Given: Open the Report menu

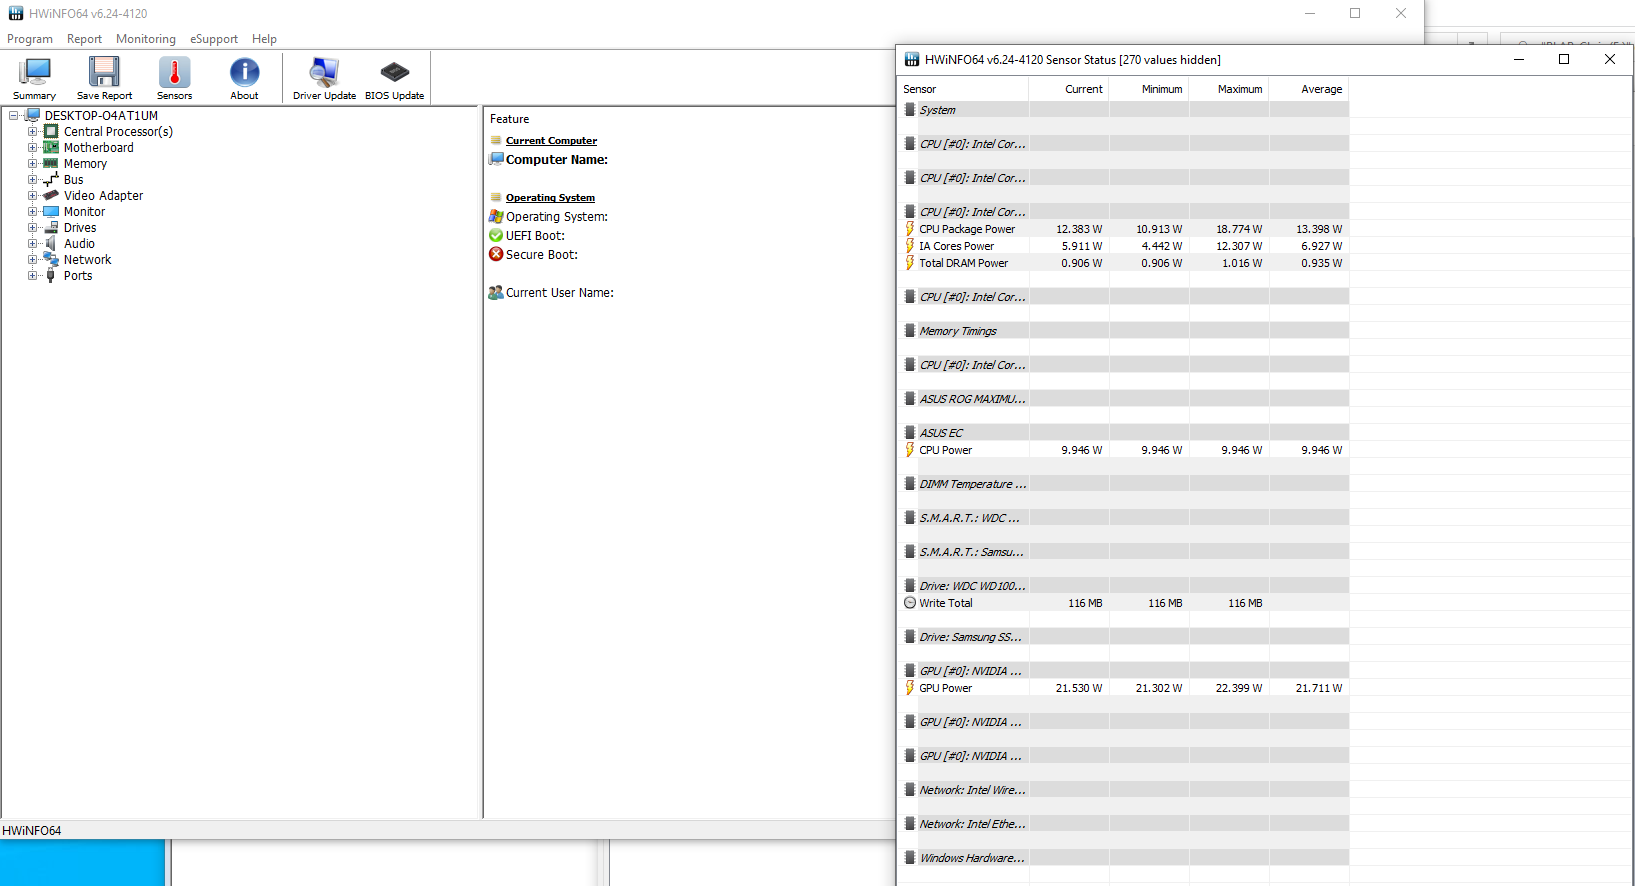Looking at the screenshot, I should pyautogui.click(x=84, y=39).
